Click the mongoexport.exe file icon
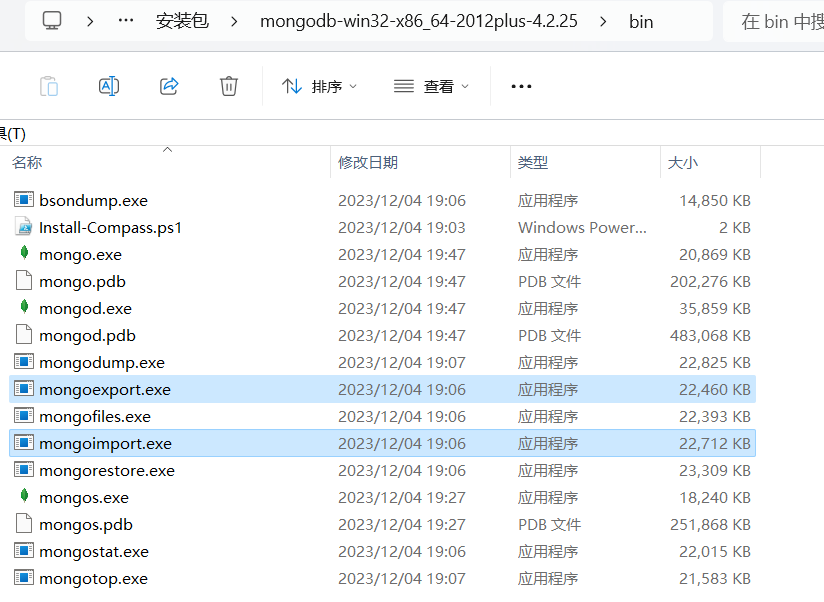824x602 pixels. tap(24, 389)
